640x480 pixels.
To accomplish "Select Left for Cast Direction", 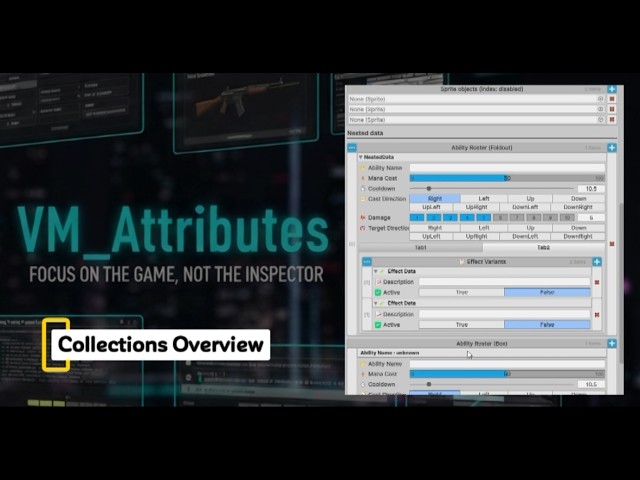I will tap(484, 198).
